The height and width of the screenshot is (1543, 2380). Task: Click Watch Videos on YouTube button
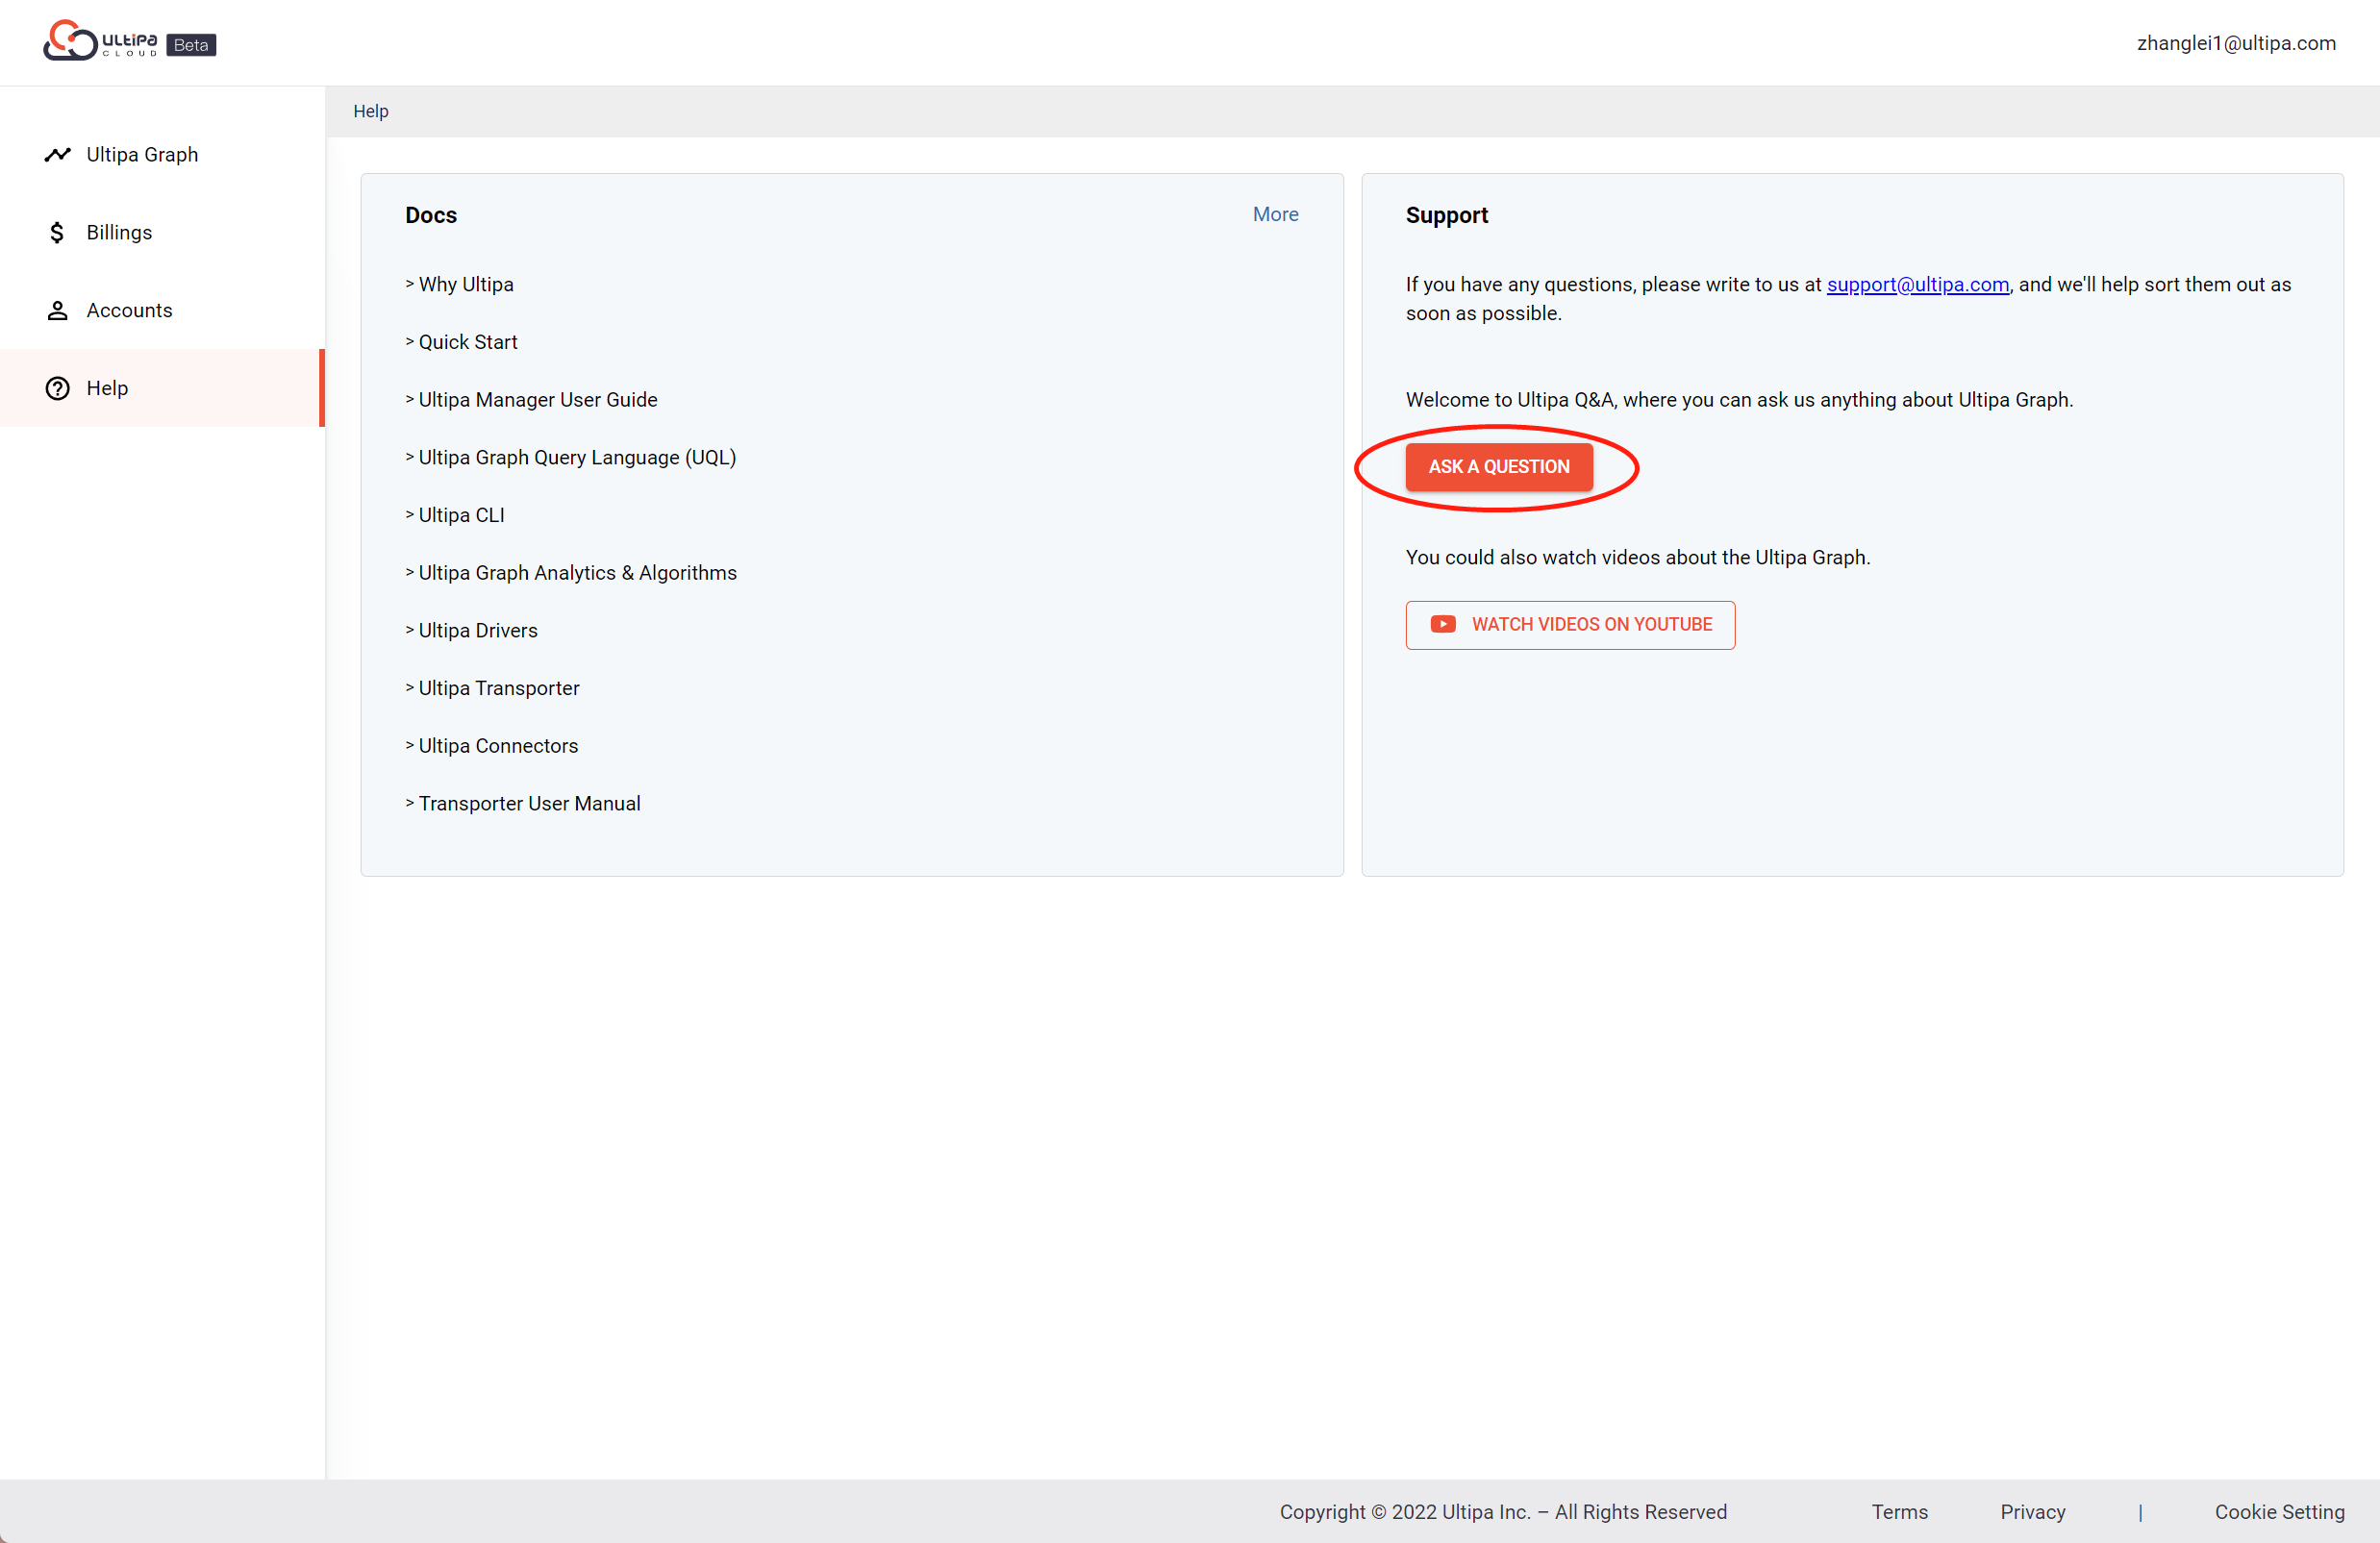pos(1569,625)
